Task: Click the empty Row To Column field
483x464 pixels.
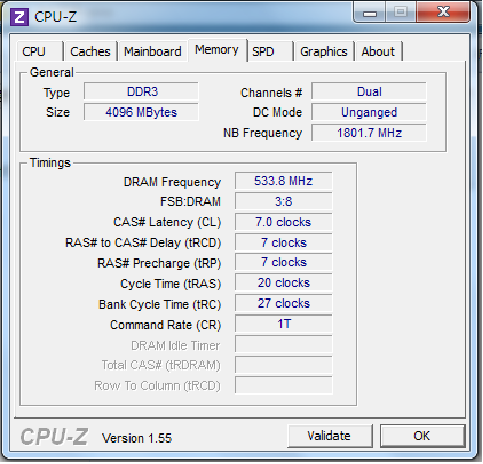Action: (x=284, y=385)
